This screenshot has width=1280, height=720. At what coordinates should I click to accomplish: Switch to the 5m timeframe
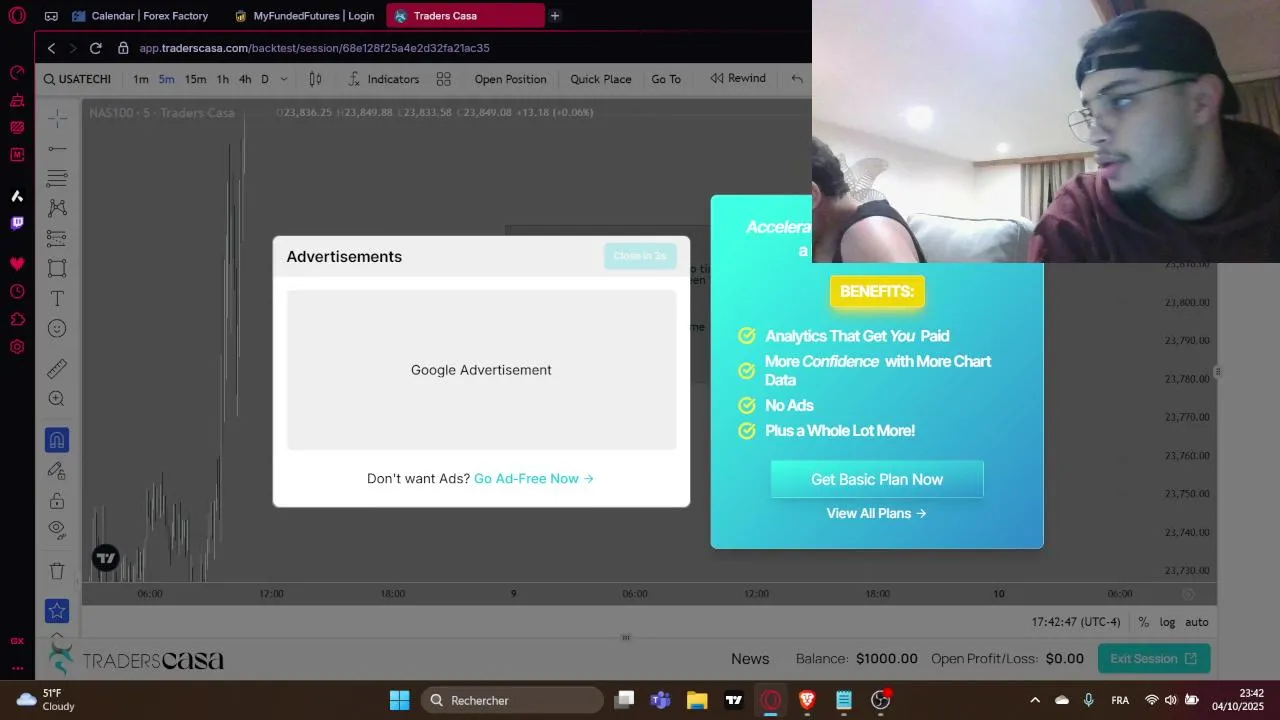[x=166, y=79]
